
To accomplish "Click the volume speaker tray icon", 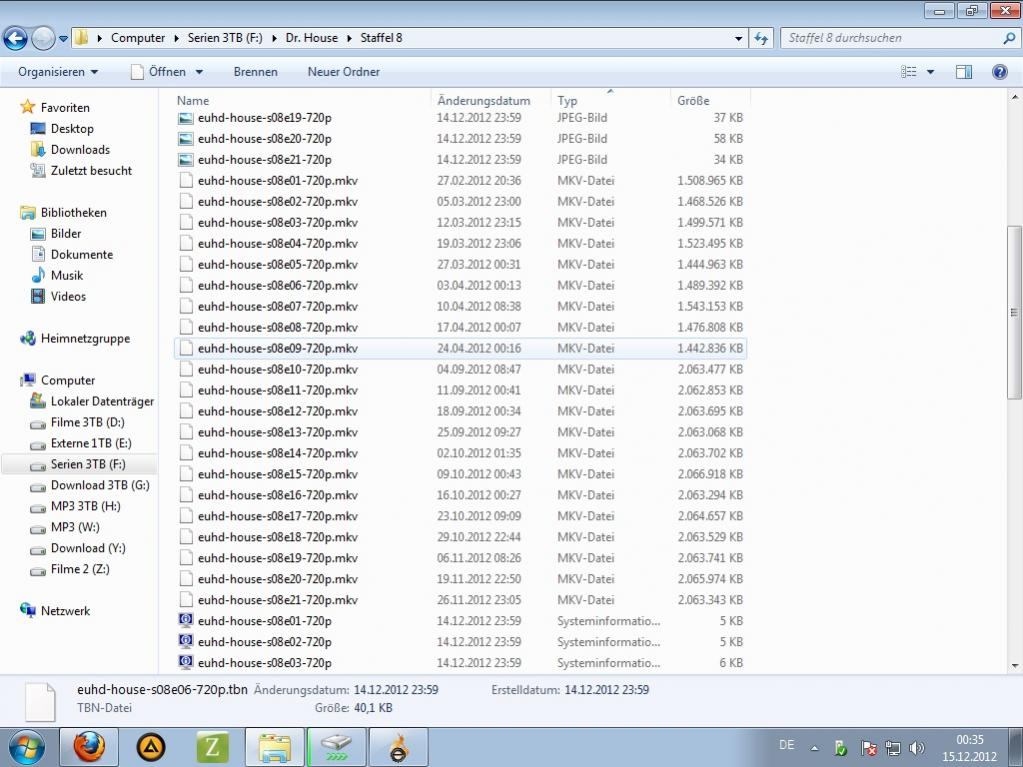I will pyautogui.click(x=917, y=748).
